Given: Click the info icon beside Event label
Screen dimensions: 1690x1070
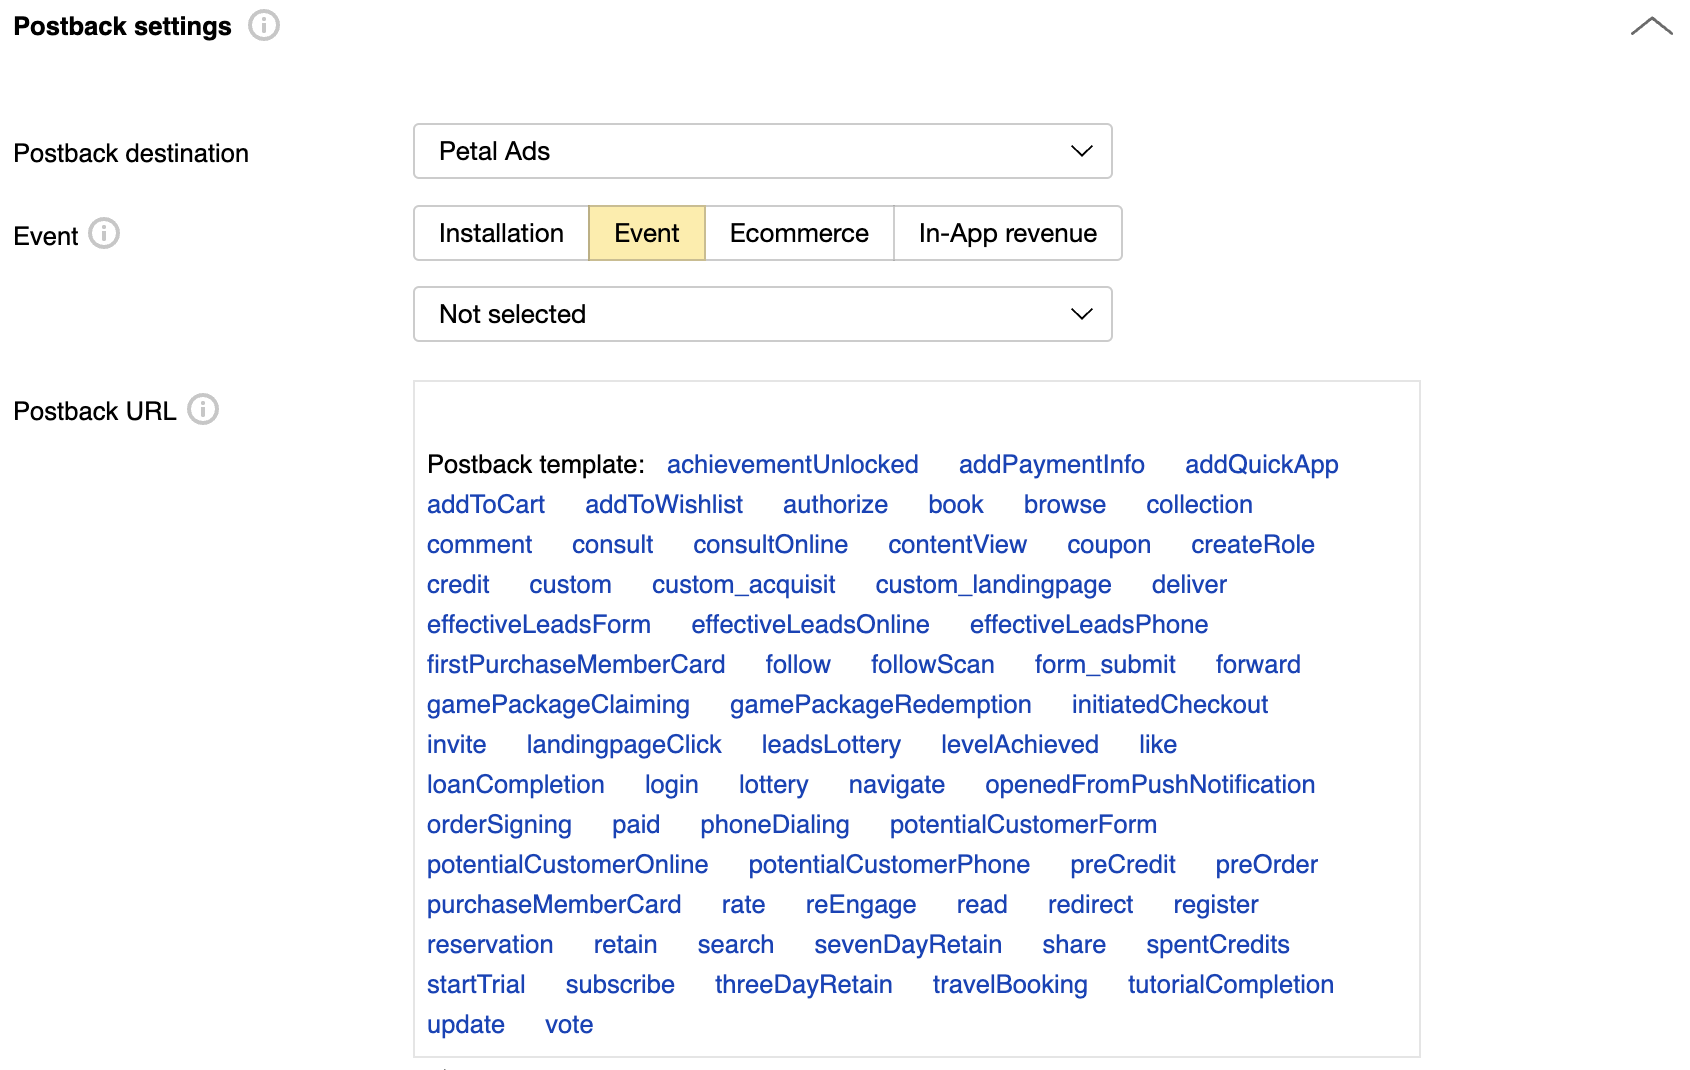Looking at the screenshot, I should pyautogui.click(x=104, y=233).
